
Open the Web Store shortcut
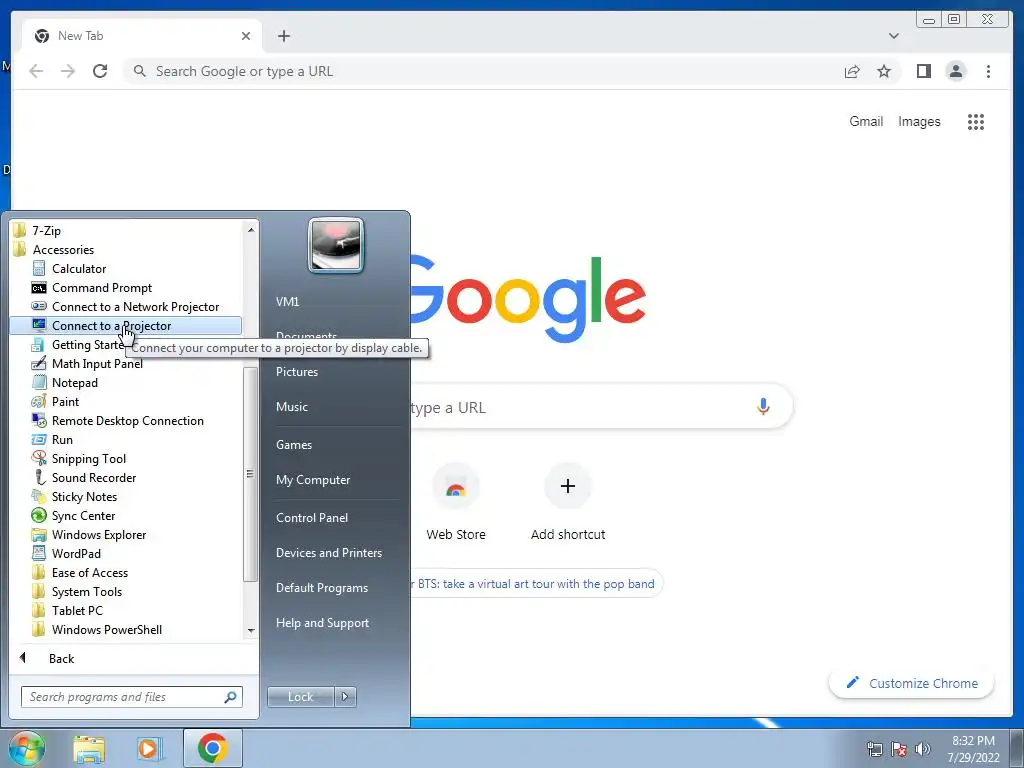(456, 502)
